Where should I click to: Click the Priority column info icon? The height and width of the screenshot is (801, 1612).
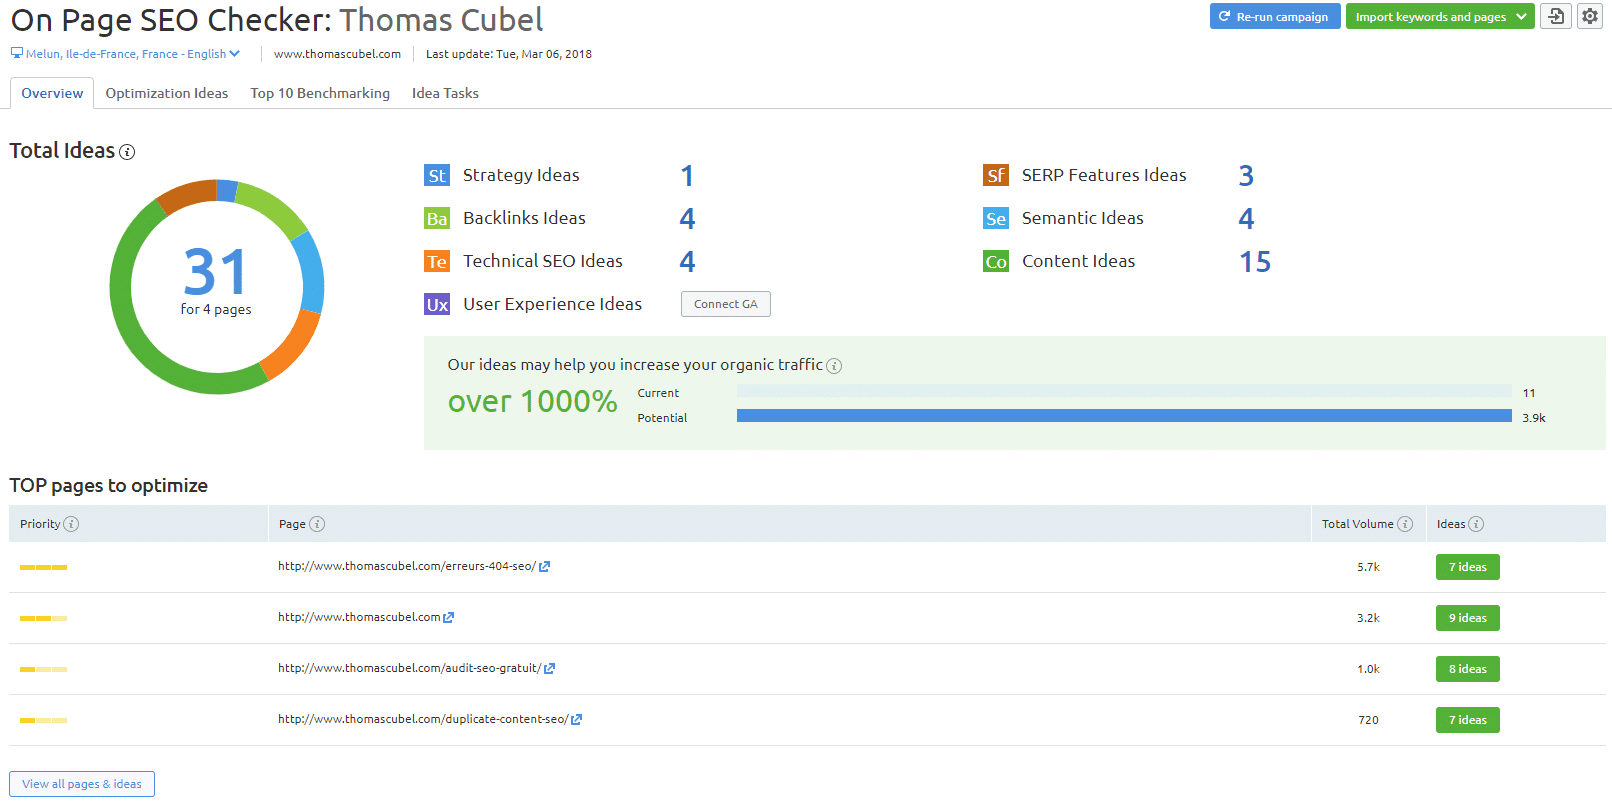click(71, 524)
